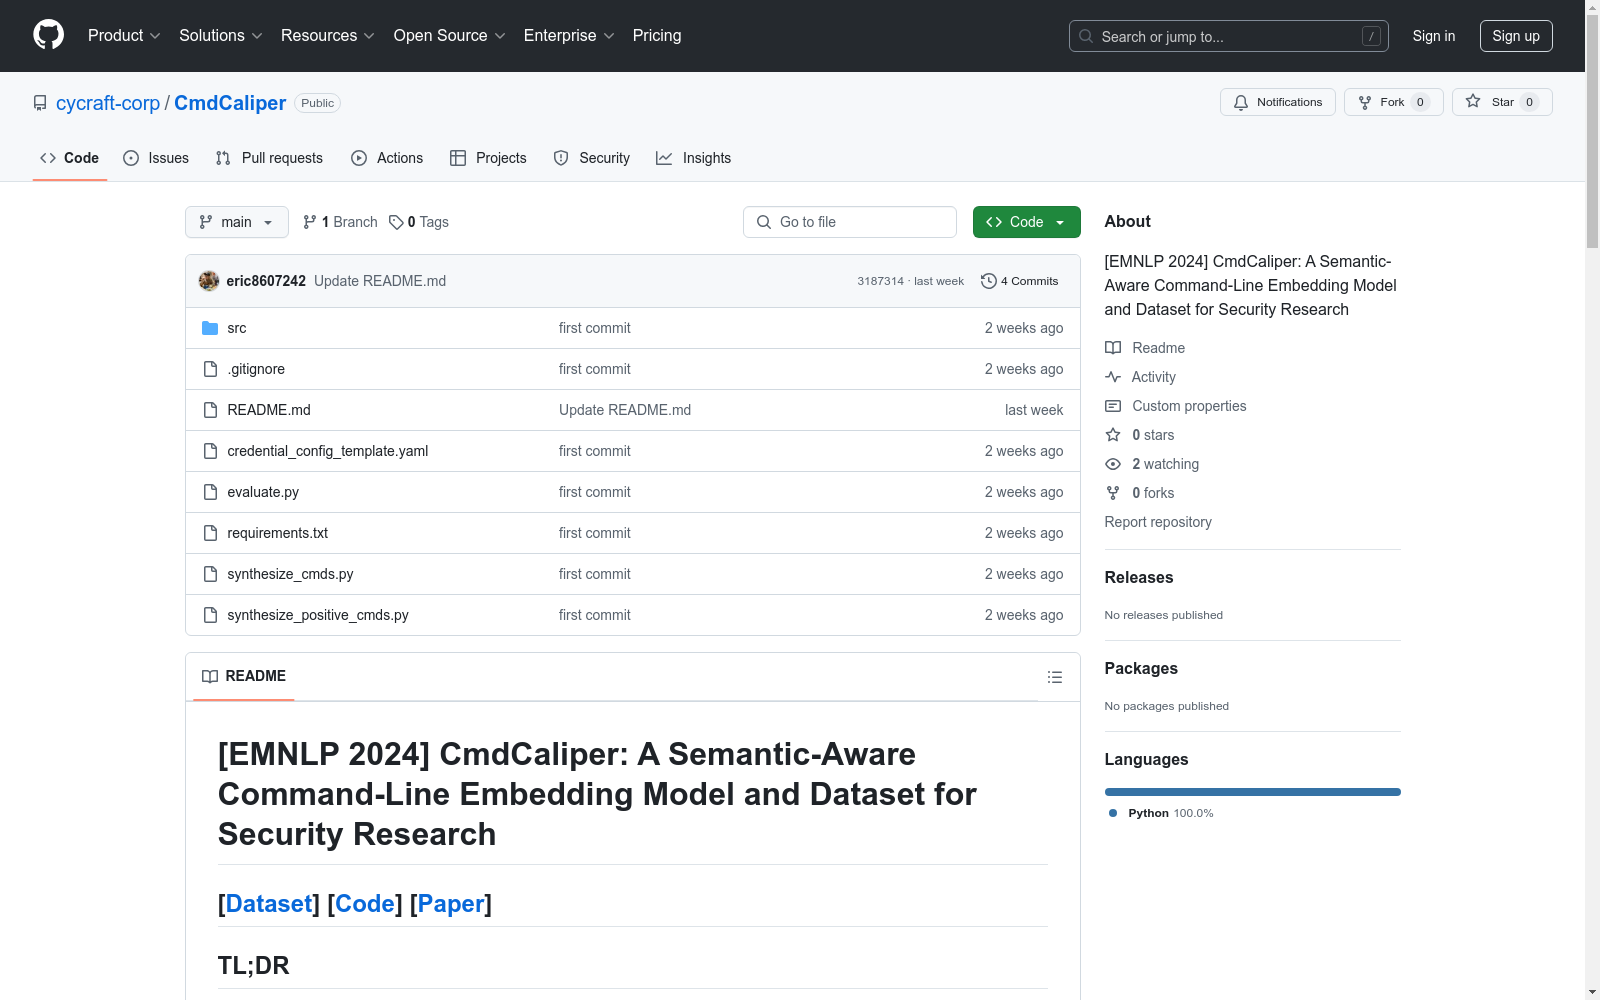This screenshot has width=1600, height=1000.
Task: Open the cycraft-corp organization link
Action: (x=108, y=103)
